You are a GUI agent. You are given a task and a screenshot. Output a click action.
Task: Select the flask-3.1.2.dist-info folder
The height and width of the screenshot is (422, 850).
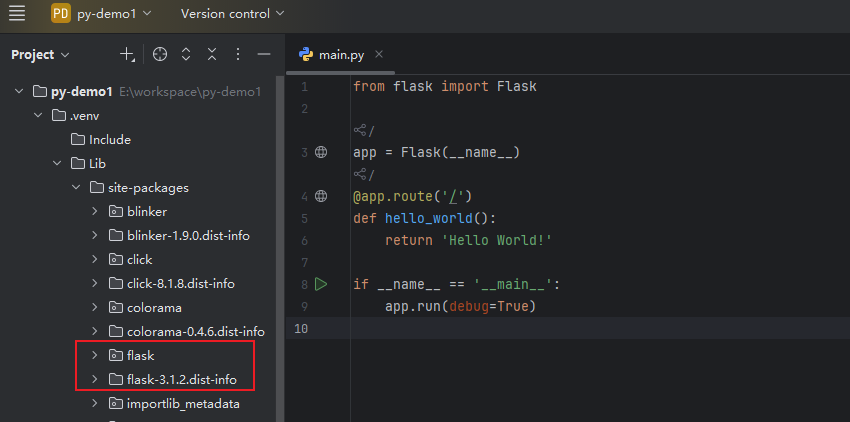coord(181,380)
